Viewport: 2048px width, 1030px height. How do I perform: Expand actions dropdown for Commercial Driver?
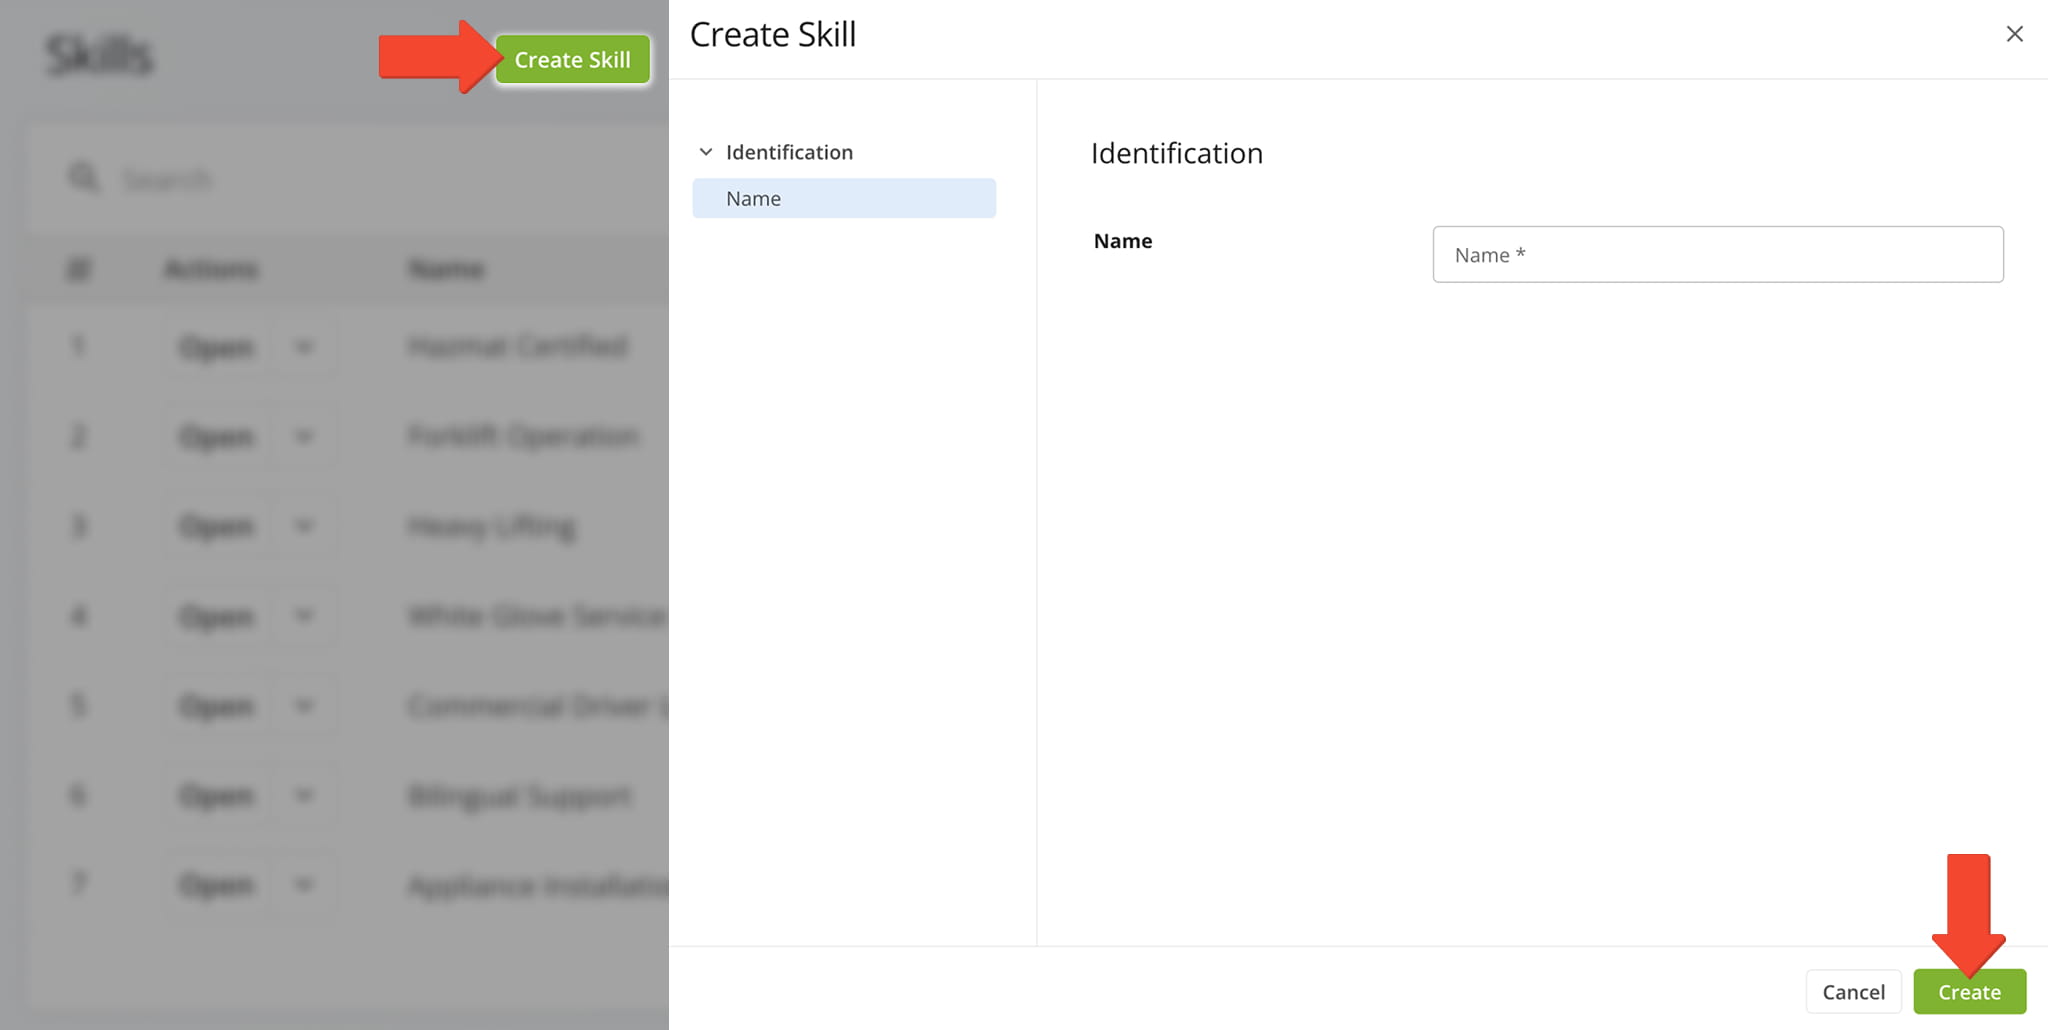304,706
